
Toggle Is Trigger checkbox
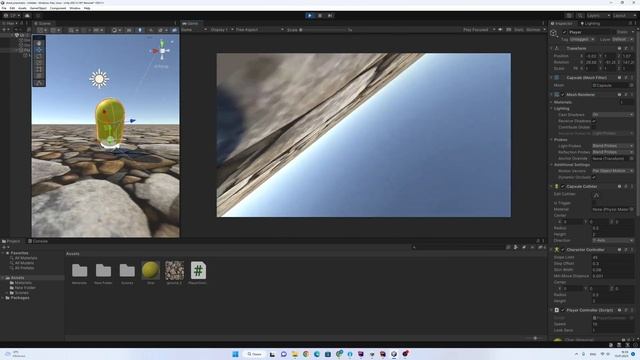[x=594, y=203]
